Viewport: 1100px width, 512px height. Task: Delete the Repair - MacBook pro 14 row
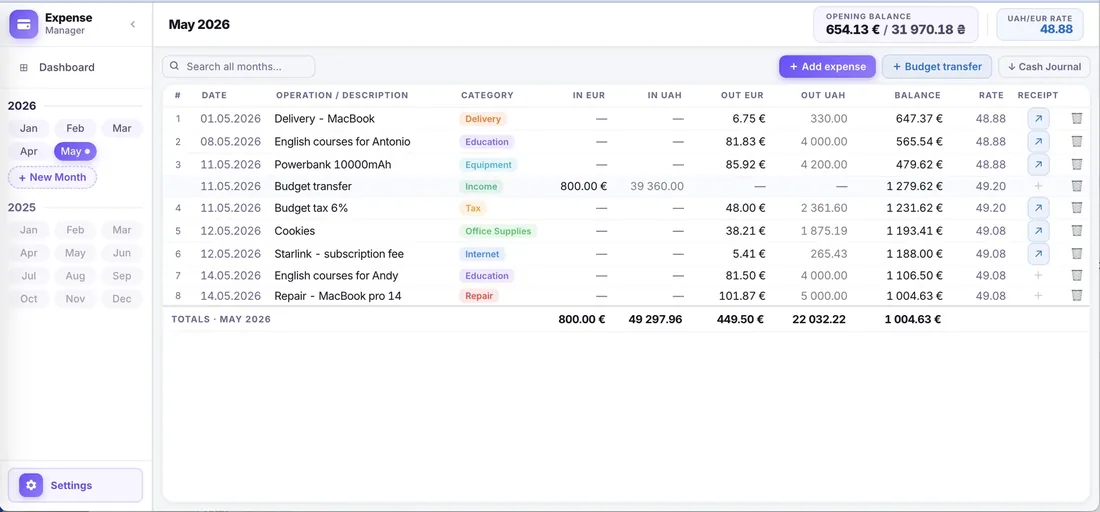tap(1077, 296)
